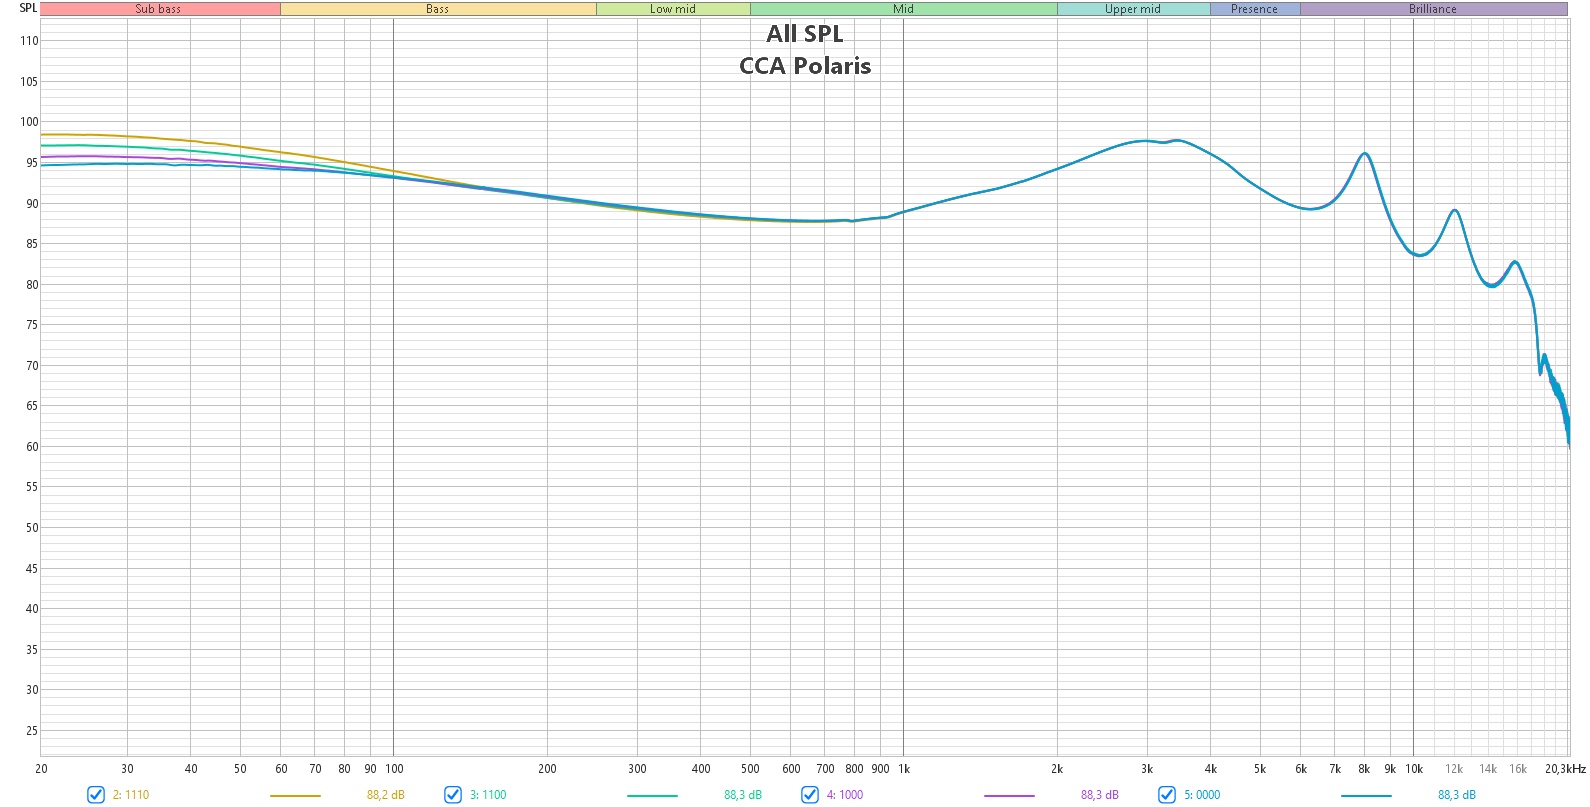
Task: Select the '5: 0000' legend label
Action: coord(1202,795)
